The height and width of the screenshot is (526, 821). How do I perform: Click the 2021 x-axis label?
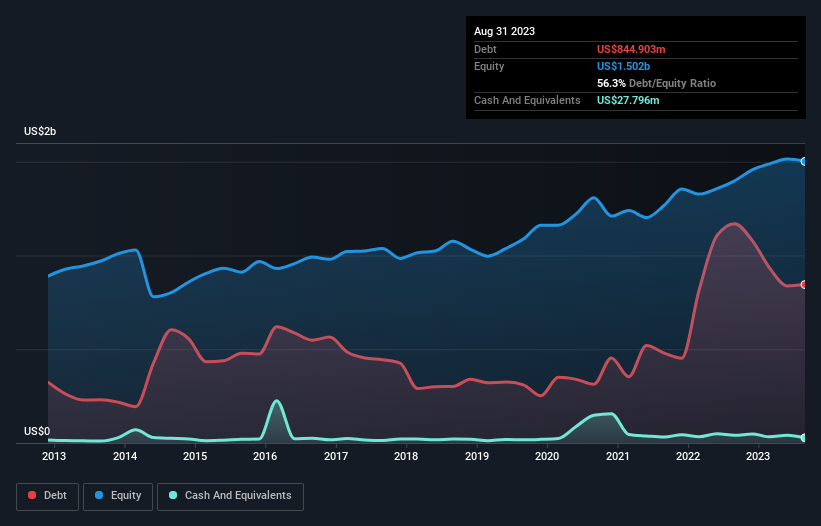coord(617,456)
